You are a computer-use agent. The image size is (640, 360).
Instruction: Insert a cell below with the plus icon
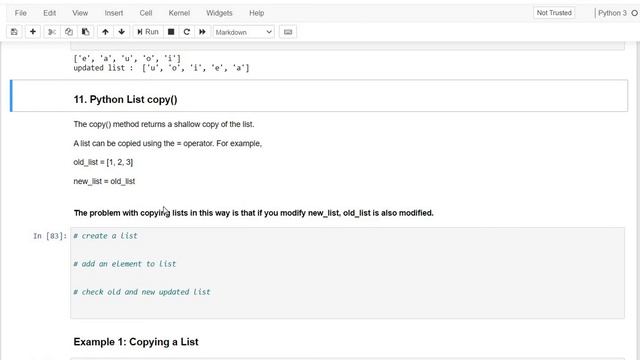[33, 32]
